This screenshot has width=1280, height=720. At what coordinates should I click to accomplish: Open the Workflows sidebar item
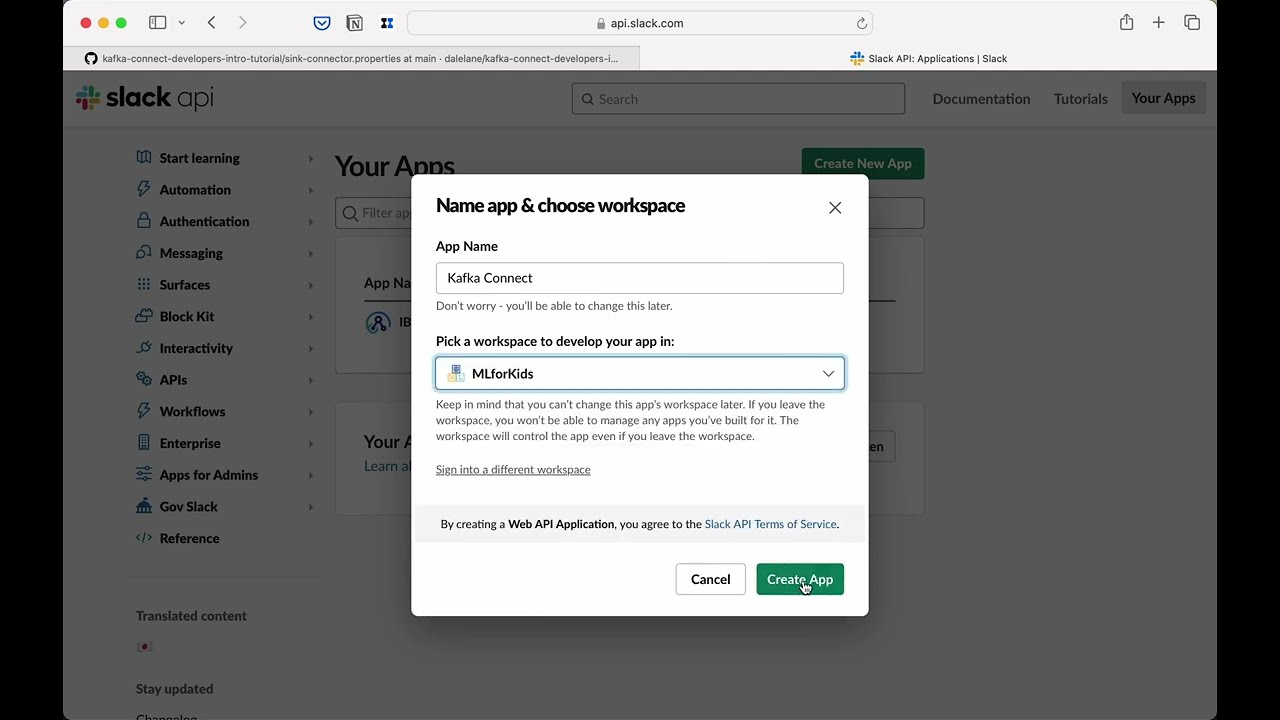(192, 411)
